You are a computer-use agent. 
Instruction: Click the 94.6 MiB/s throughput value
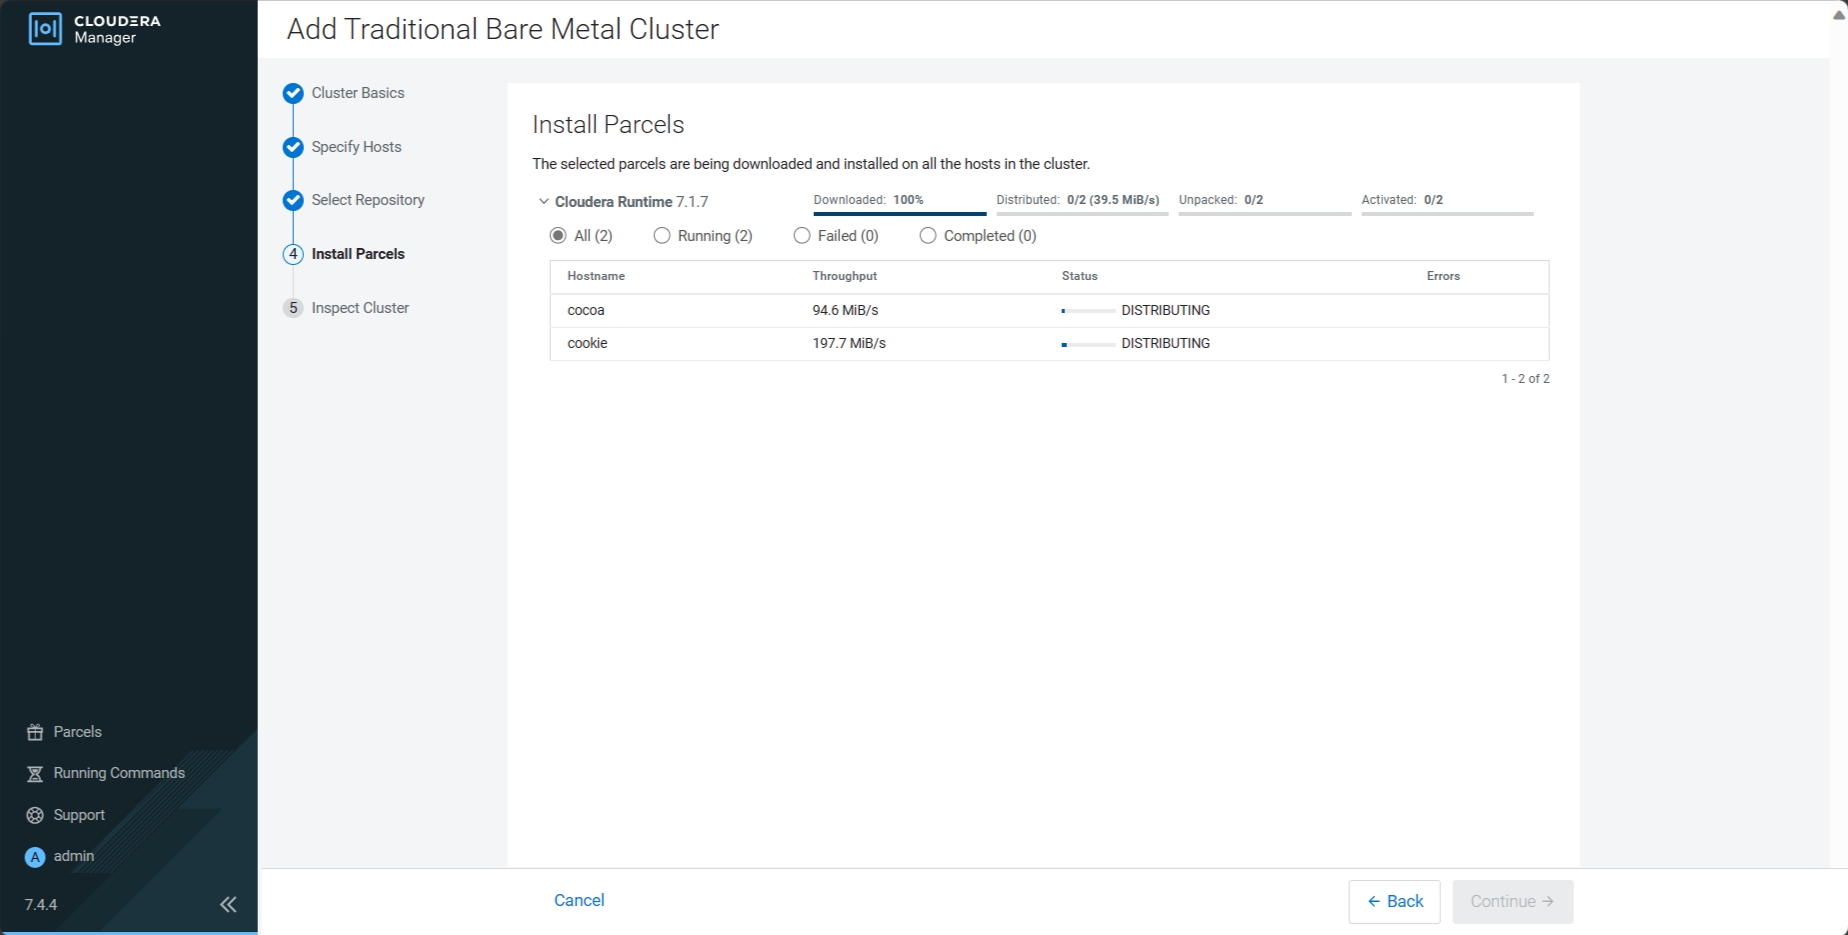click(x=845, y=310)
